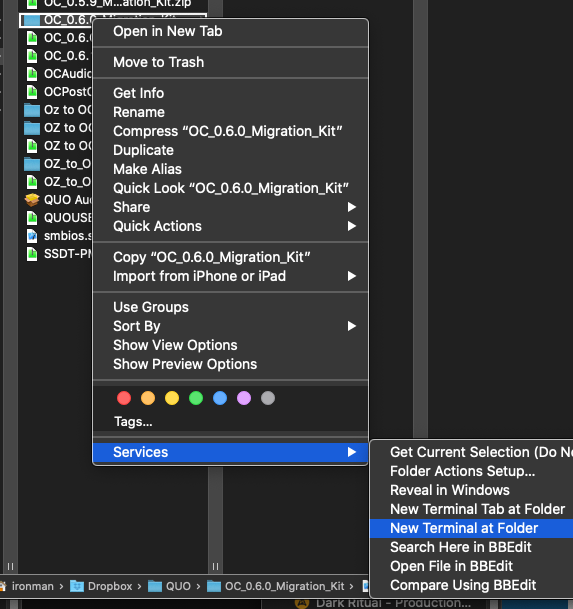Choose Rename from context menu

(x=230, y=112)
